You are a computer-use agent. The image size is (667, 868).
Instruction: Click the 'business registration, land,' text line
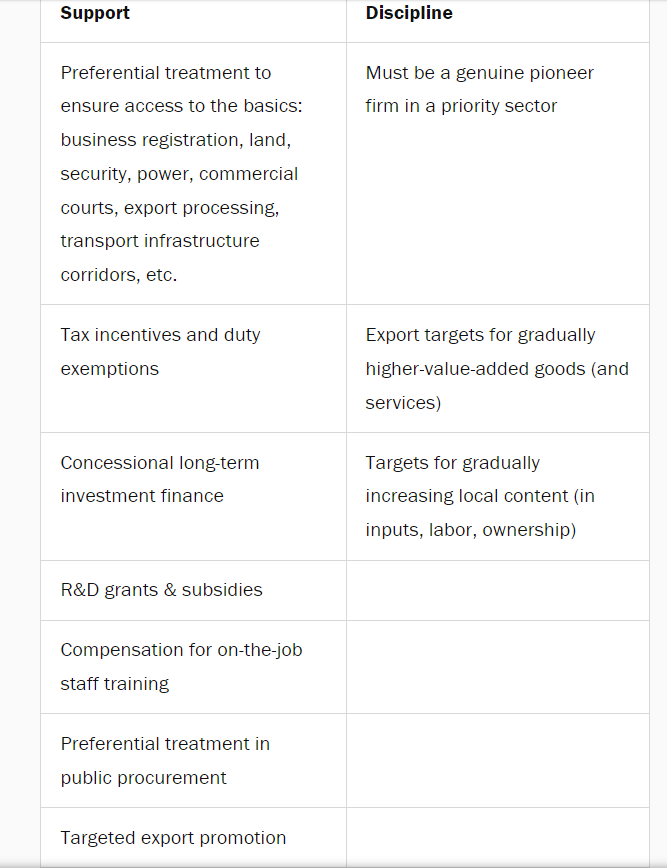tap(176, 140)
